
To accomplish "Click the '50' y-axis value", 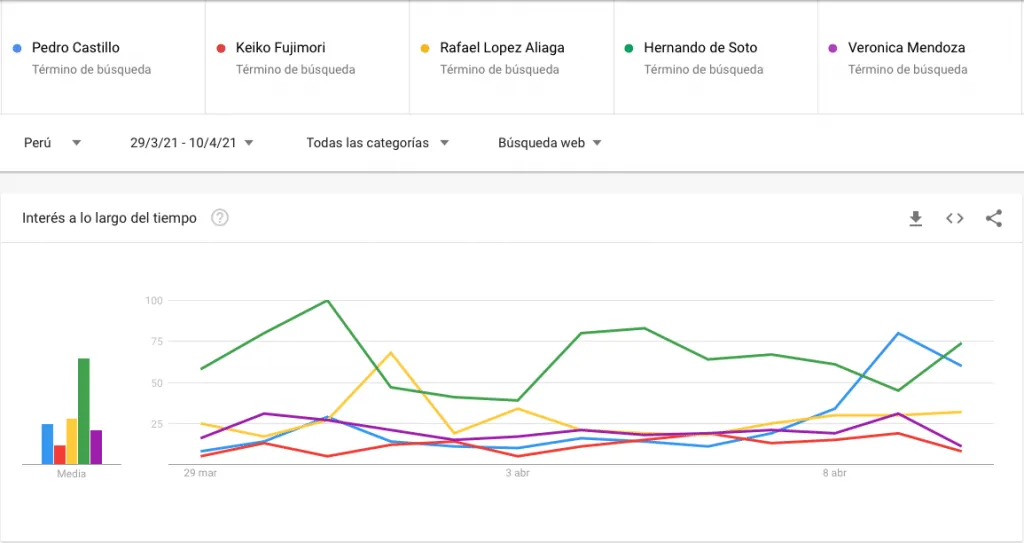I will click(156, 383).
